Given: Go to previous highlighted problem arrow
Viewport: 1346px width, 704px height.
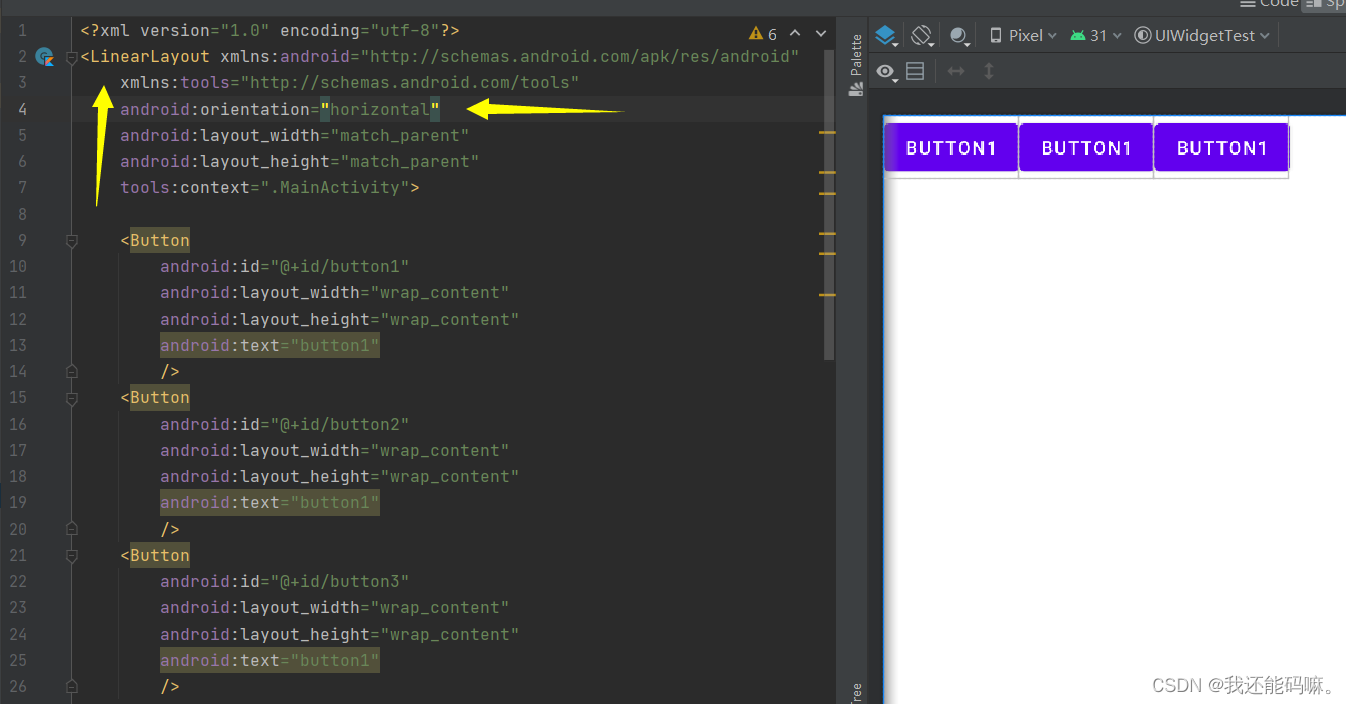Looking at the screenshot, I should [x=796, y=33].
